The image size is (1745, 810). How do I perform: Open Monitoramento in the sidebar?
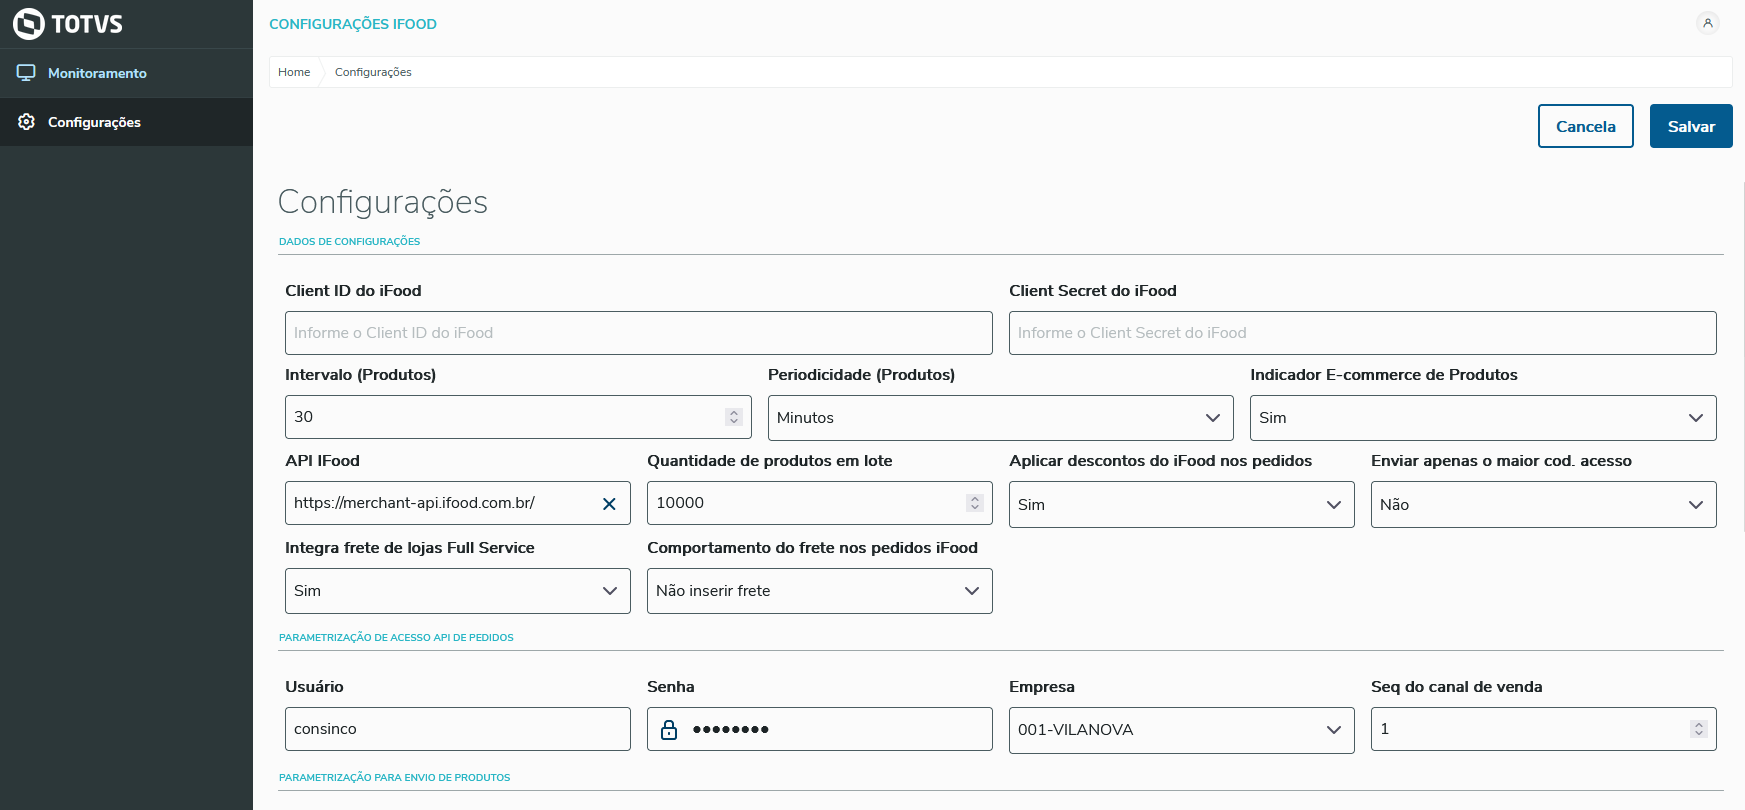tap(97, 73)
